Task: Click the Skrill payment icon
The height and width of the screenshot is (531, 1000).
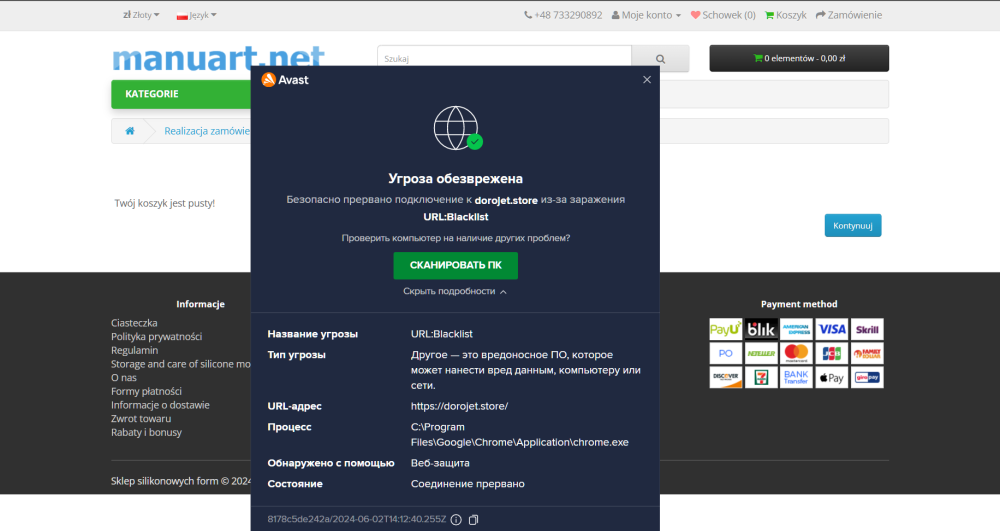Action: [867, 330]
